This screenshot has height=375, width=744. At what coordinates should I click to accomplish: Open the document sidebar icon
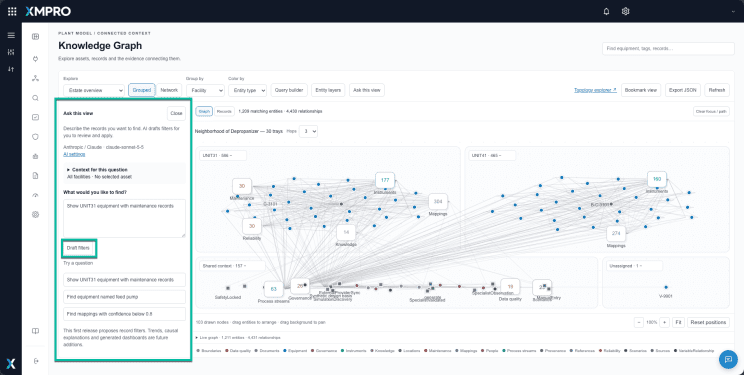pos(36,176)
